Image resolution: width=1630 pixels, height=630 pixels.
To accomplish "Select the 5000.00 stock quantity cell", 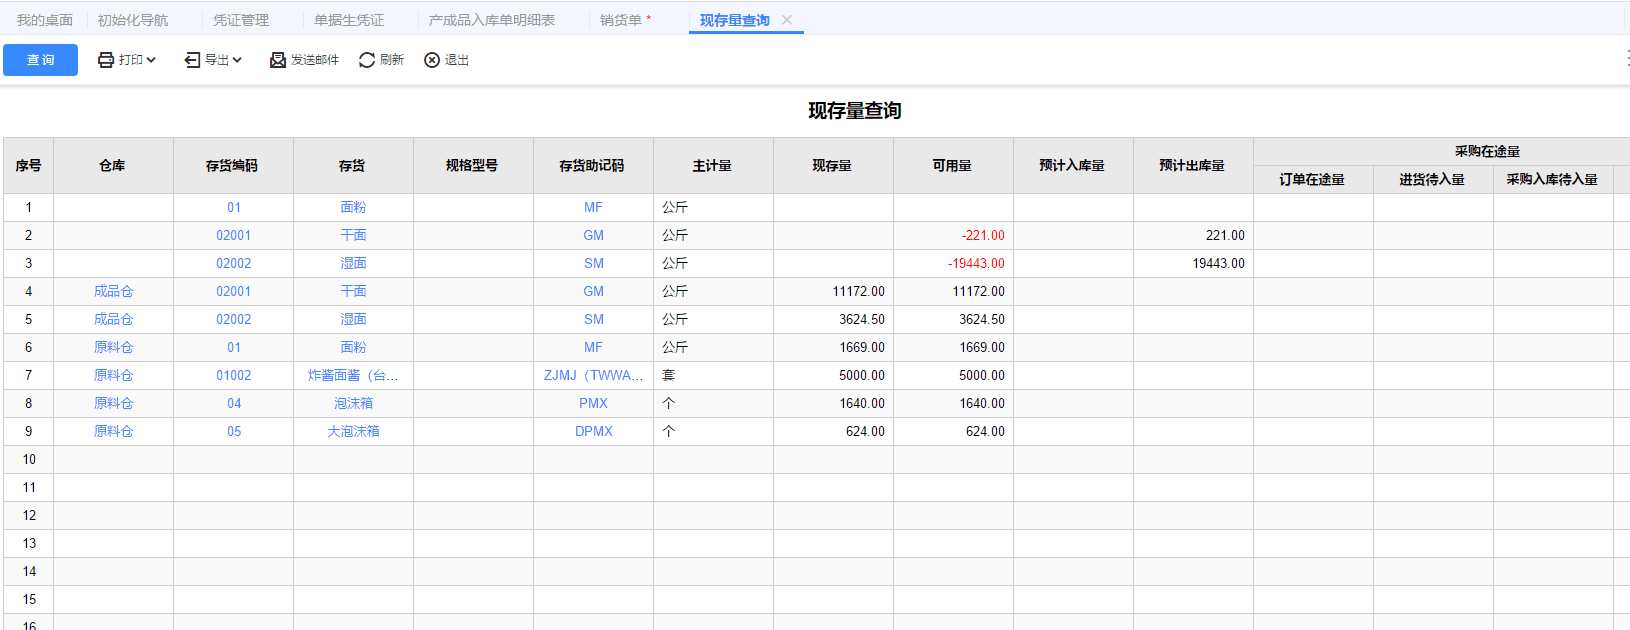I will click(833, 376).
